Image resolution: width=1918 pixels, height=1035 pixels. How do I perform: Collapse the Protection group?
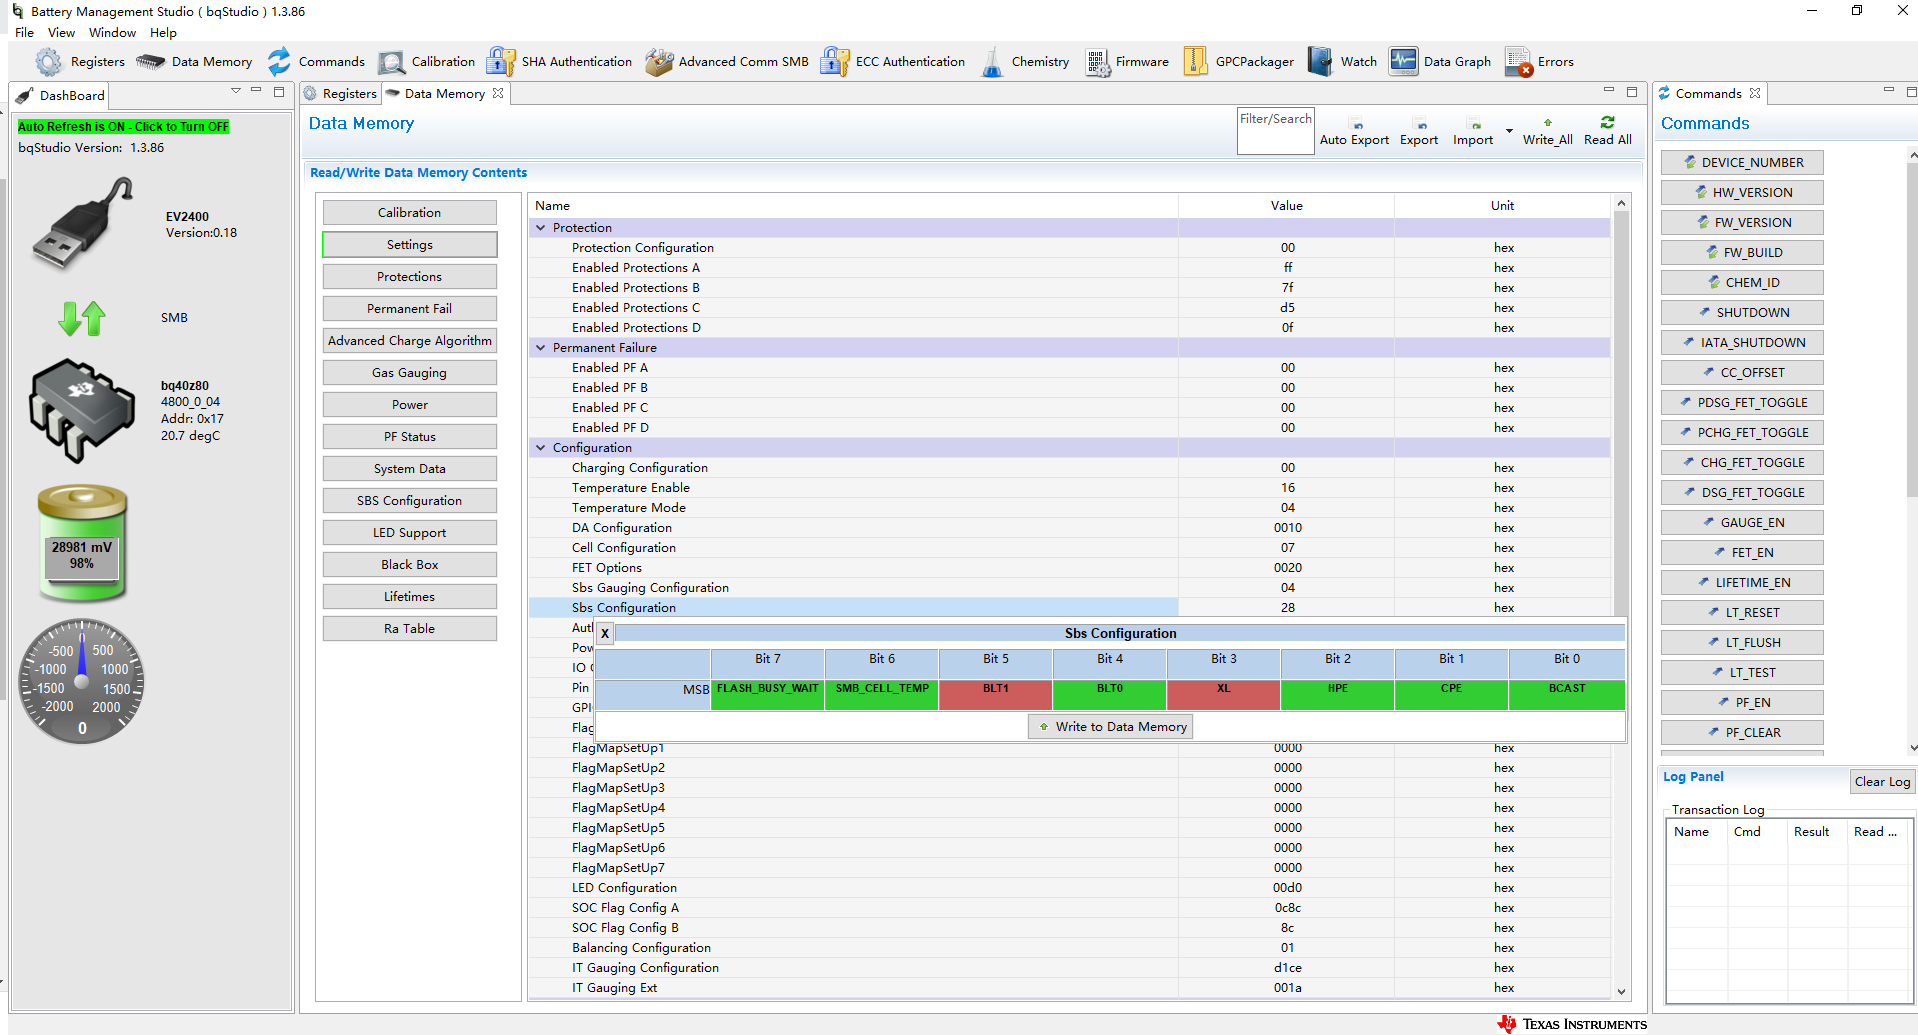tap(541, 228)
